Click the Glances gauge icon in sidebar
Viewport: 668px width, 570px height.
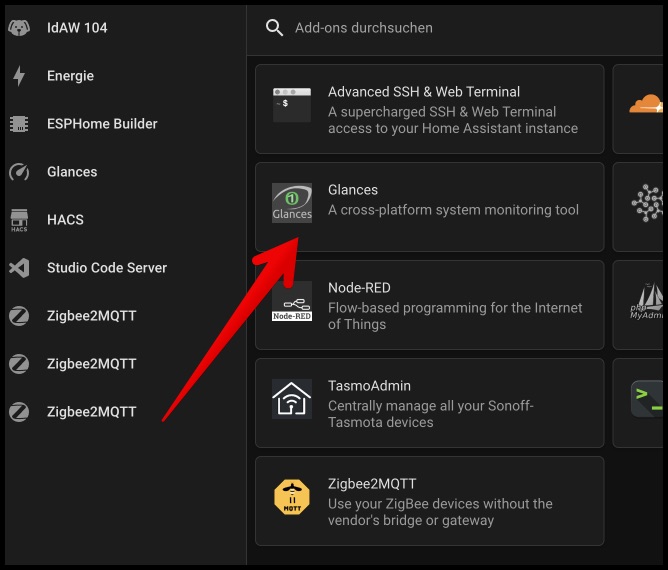[18, 172]
